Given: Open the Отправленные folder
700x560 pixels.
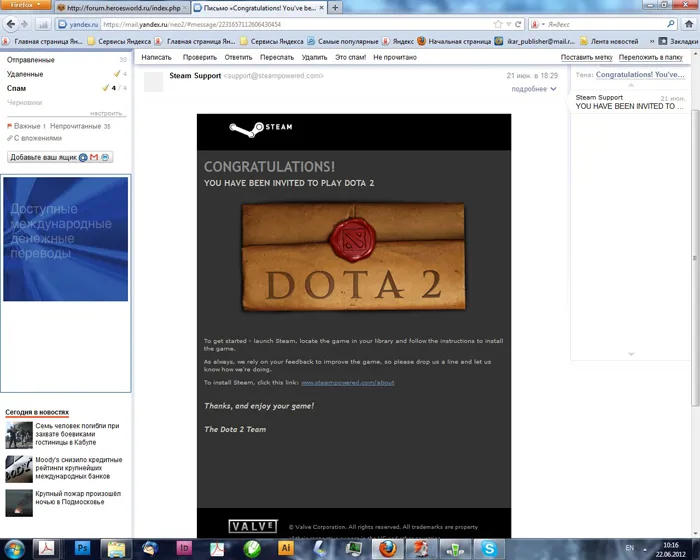Looking at the screenshot, I should click(x=30, y=60).
